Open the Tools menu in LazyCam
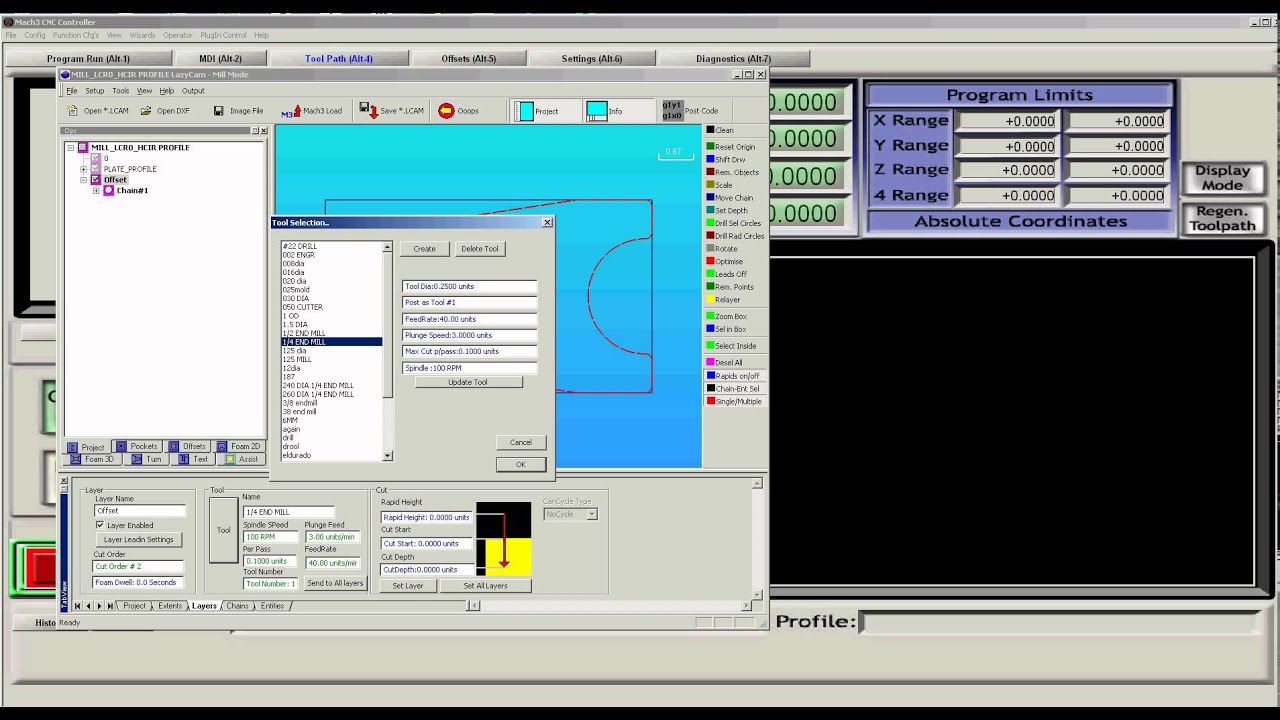1280x720 pixels. click(120, 91)
